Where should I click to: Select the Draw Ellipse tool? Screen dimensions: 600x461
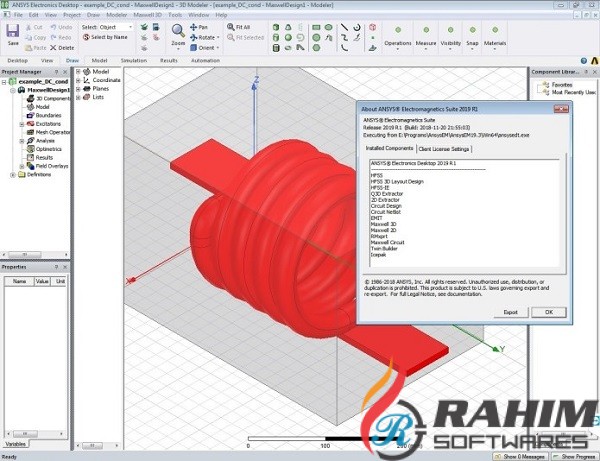click(328, 27)
